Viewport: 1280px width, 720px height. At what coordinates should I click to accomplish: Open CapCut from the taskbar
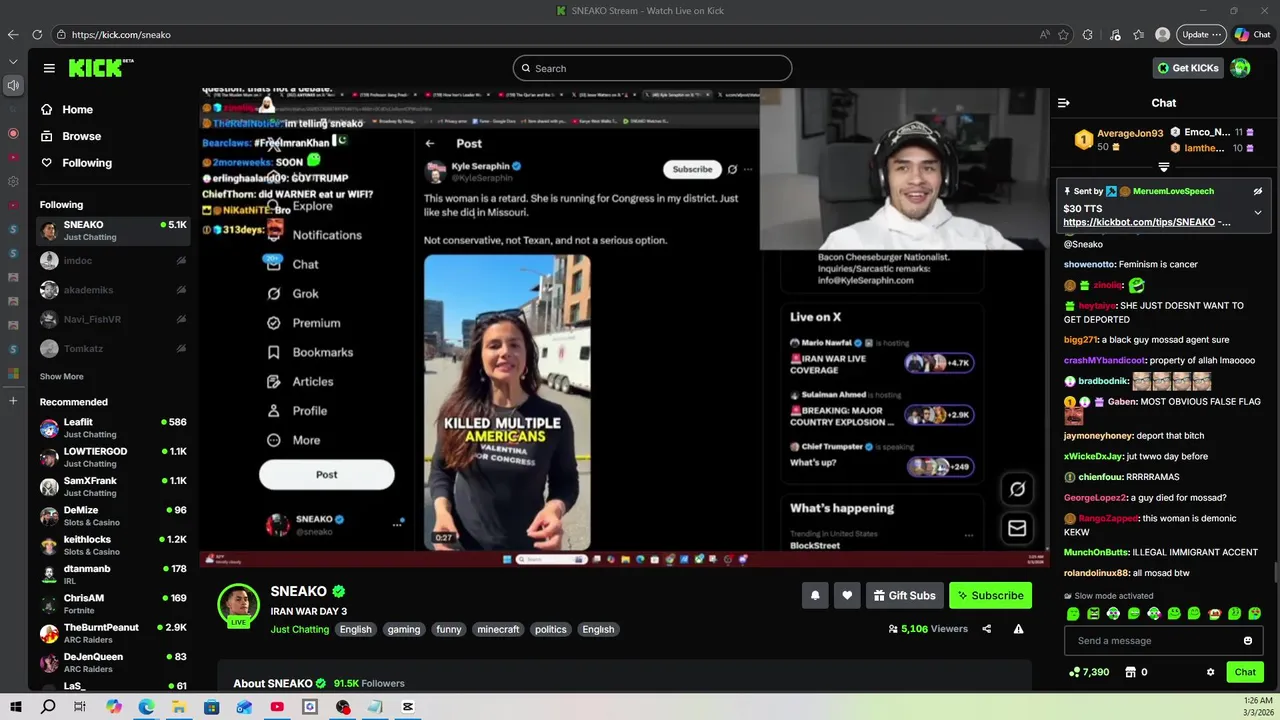pos(408,707)
